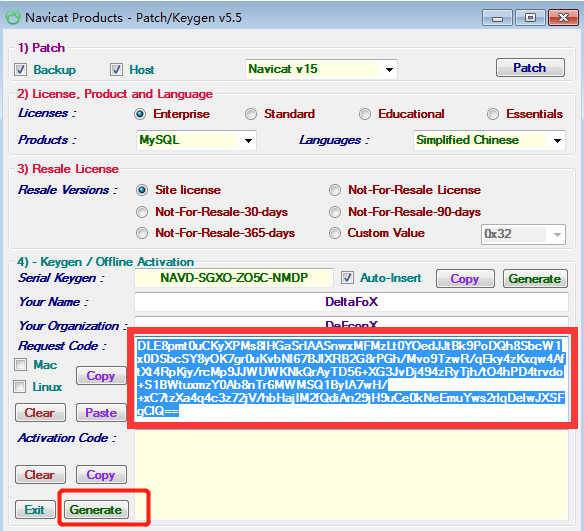Image resolution: width=584 pixels, height=531 pixels.
Task: Click Paste button for request code
Action: [101, 413]
